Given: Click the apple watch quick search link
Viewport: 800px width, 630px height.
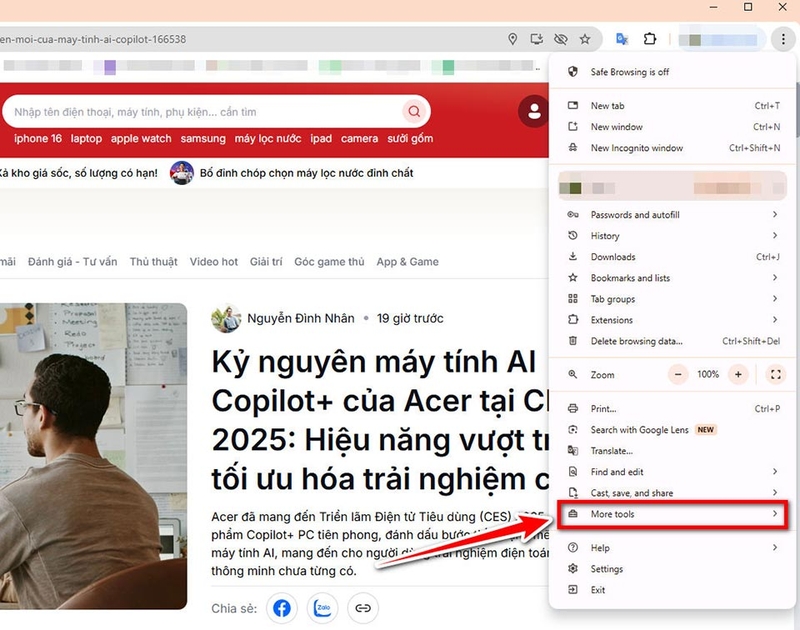Looking at the screenshot, I should (x=141, y=138).
